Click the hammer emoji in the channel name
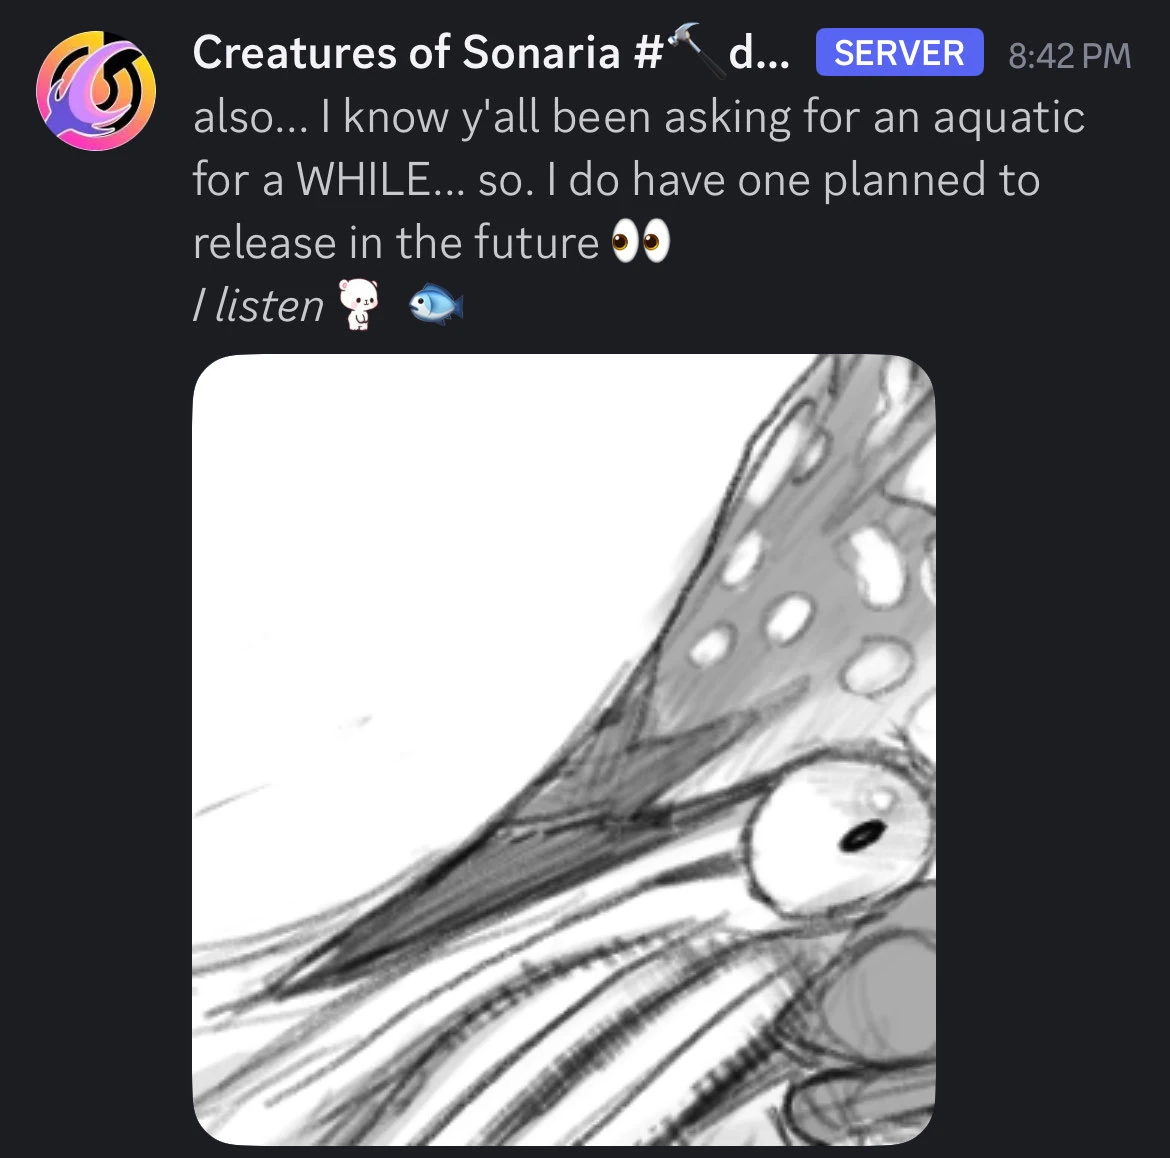Screen dimensions: 1170x1158 coord(695,50)
